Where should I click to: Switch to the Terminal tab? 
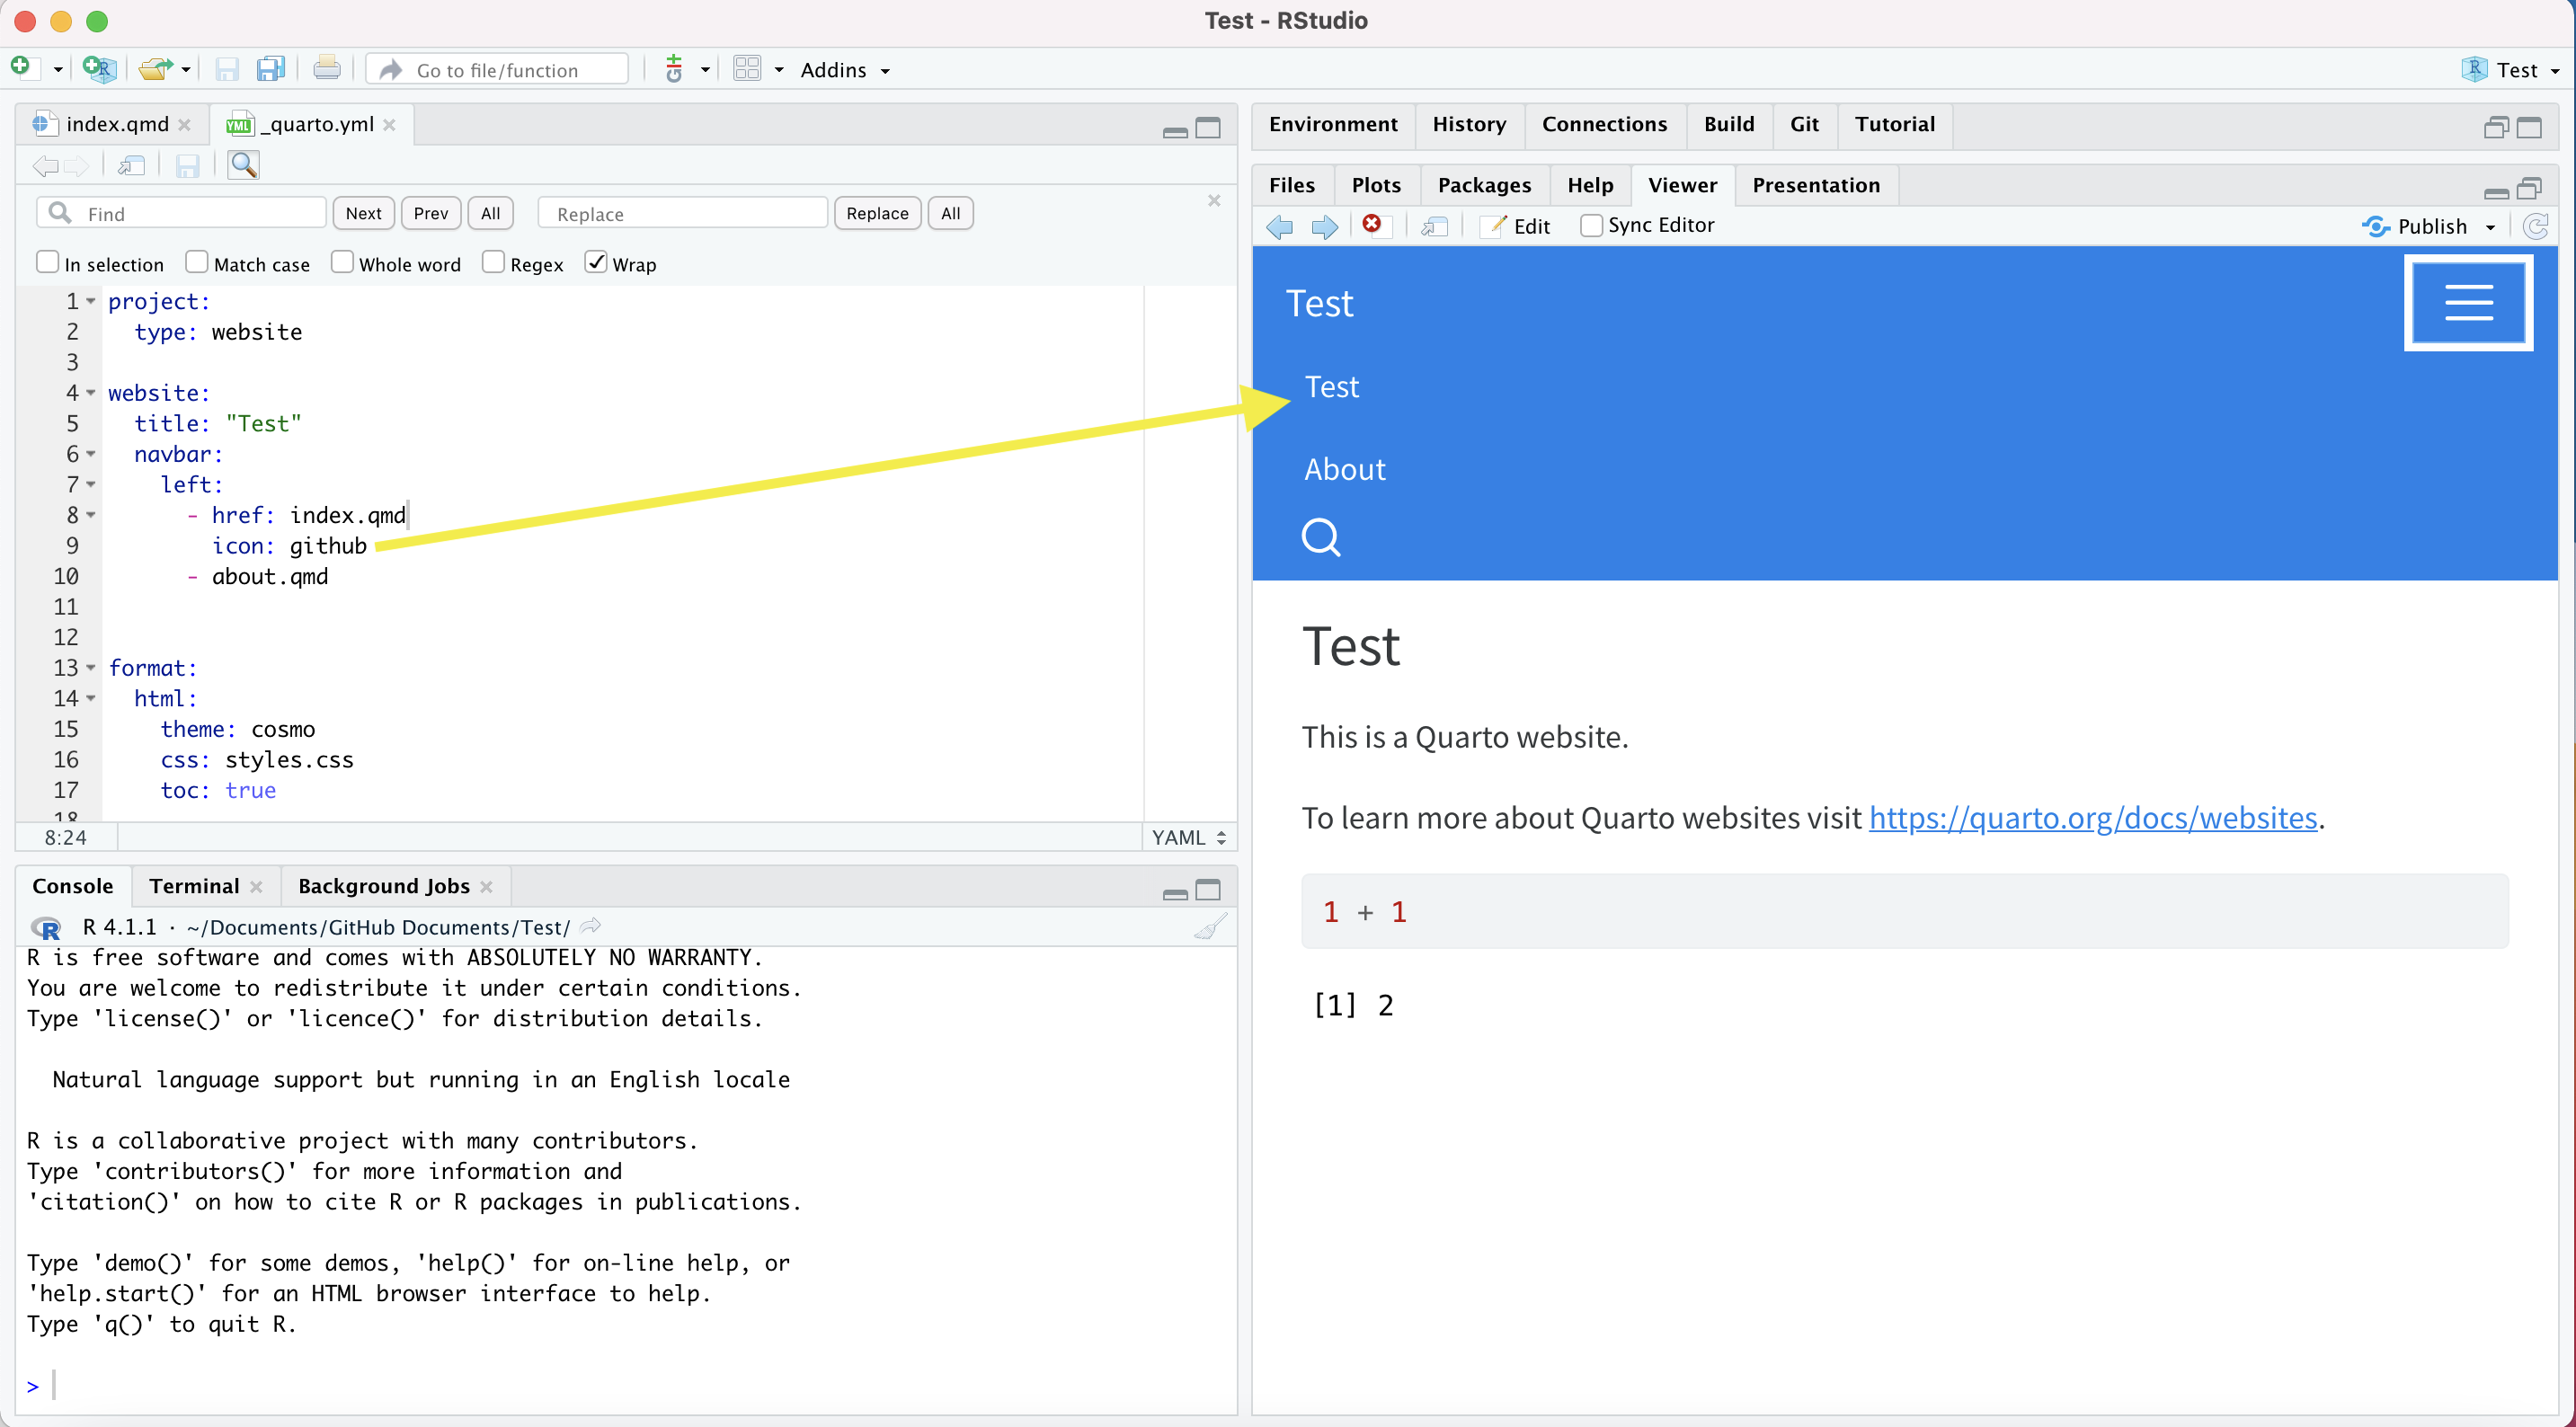point(194,886)
